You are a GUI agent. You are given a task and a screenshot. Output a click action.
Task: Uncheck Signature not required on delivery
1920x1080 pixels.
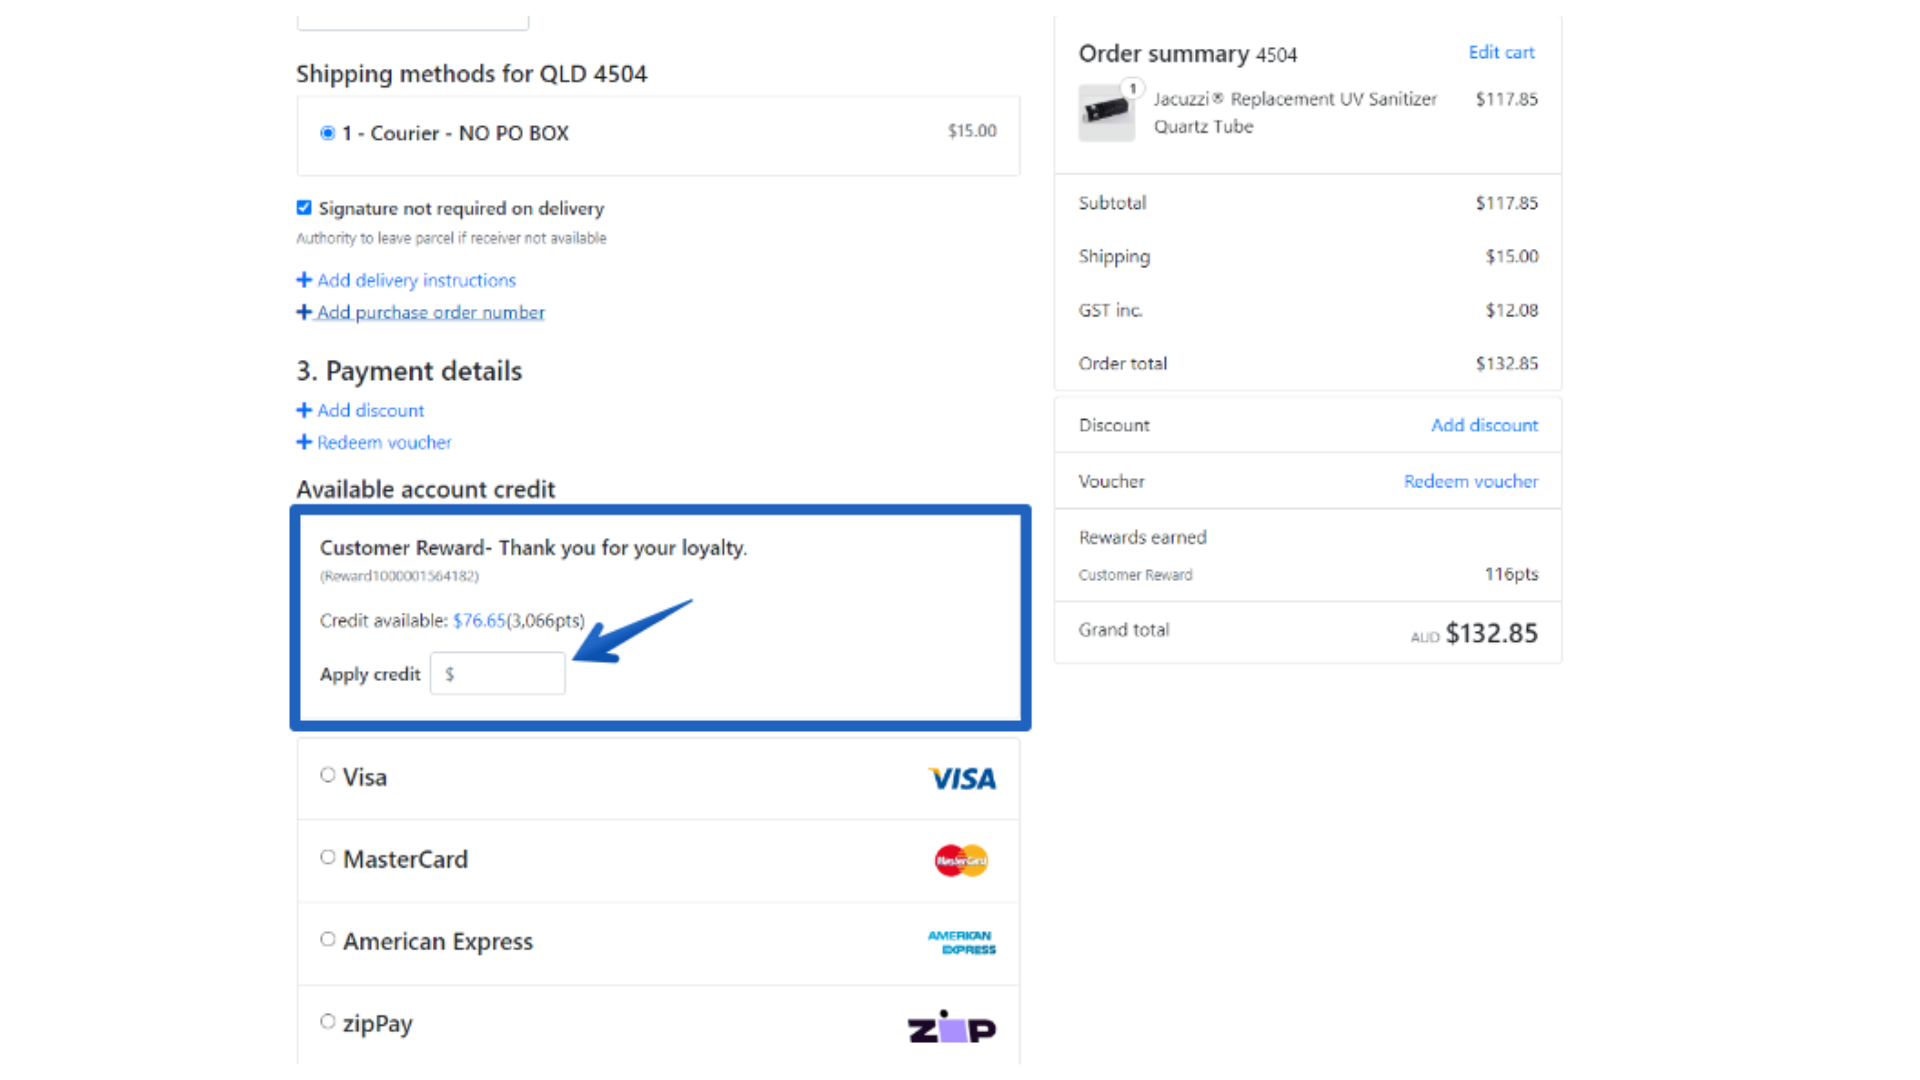[x=304, y=208]
